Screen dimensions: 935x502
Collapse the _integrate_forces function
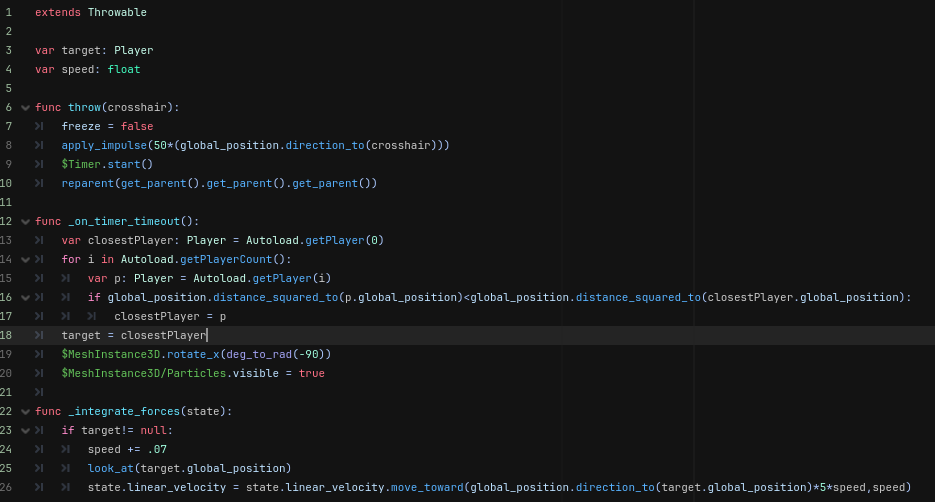point(25,411)
